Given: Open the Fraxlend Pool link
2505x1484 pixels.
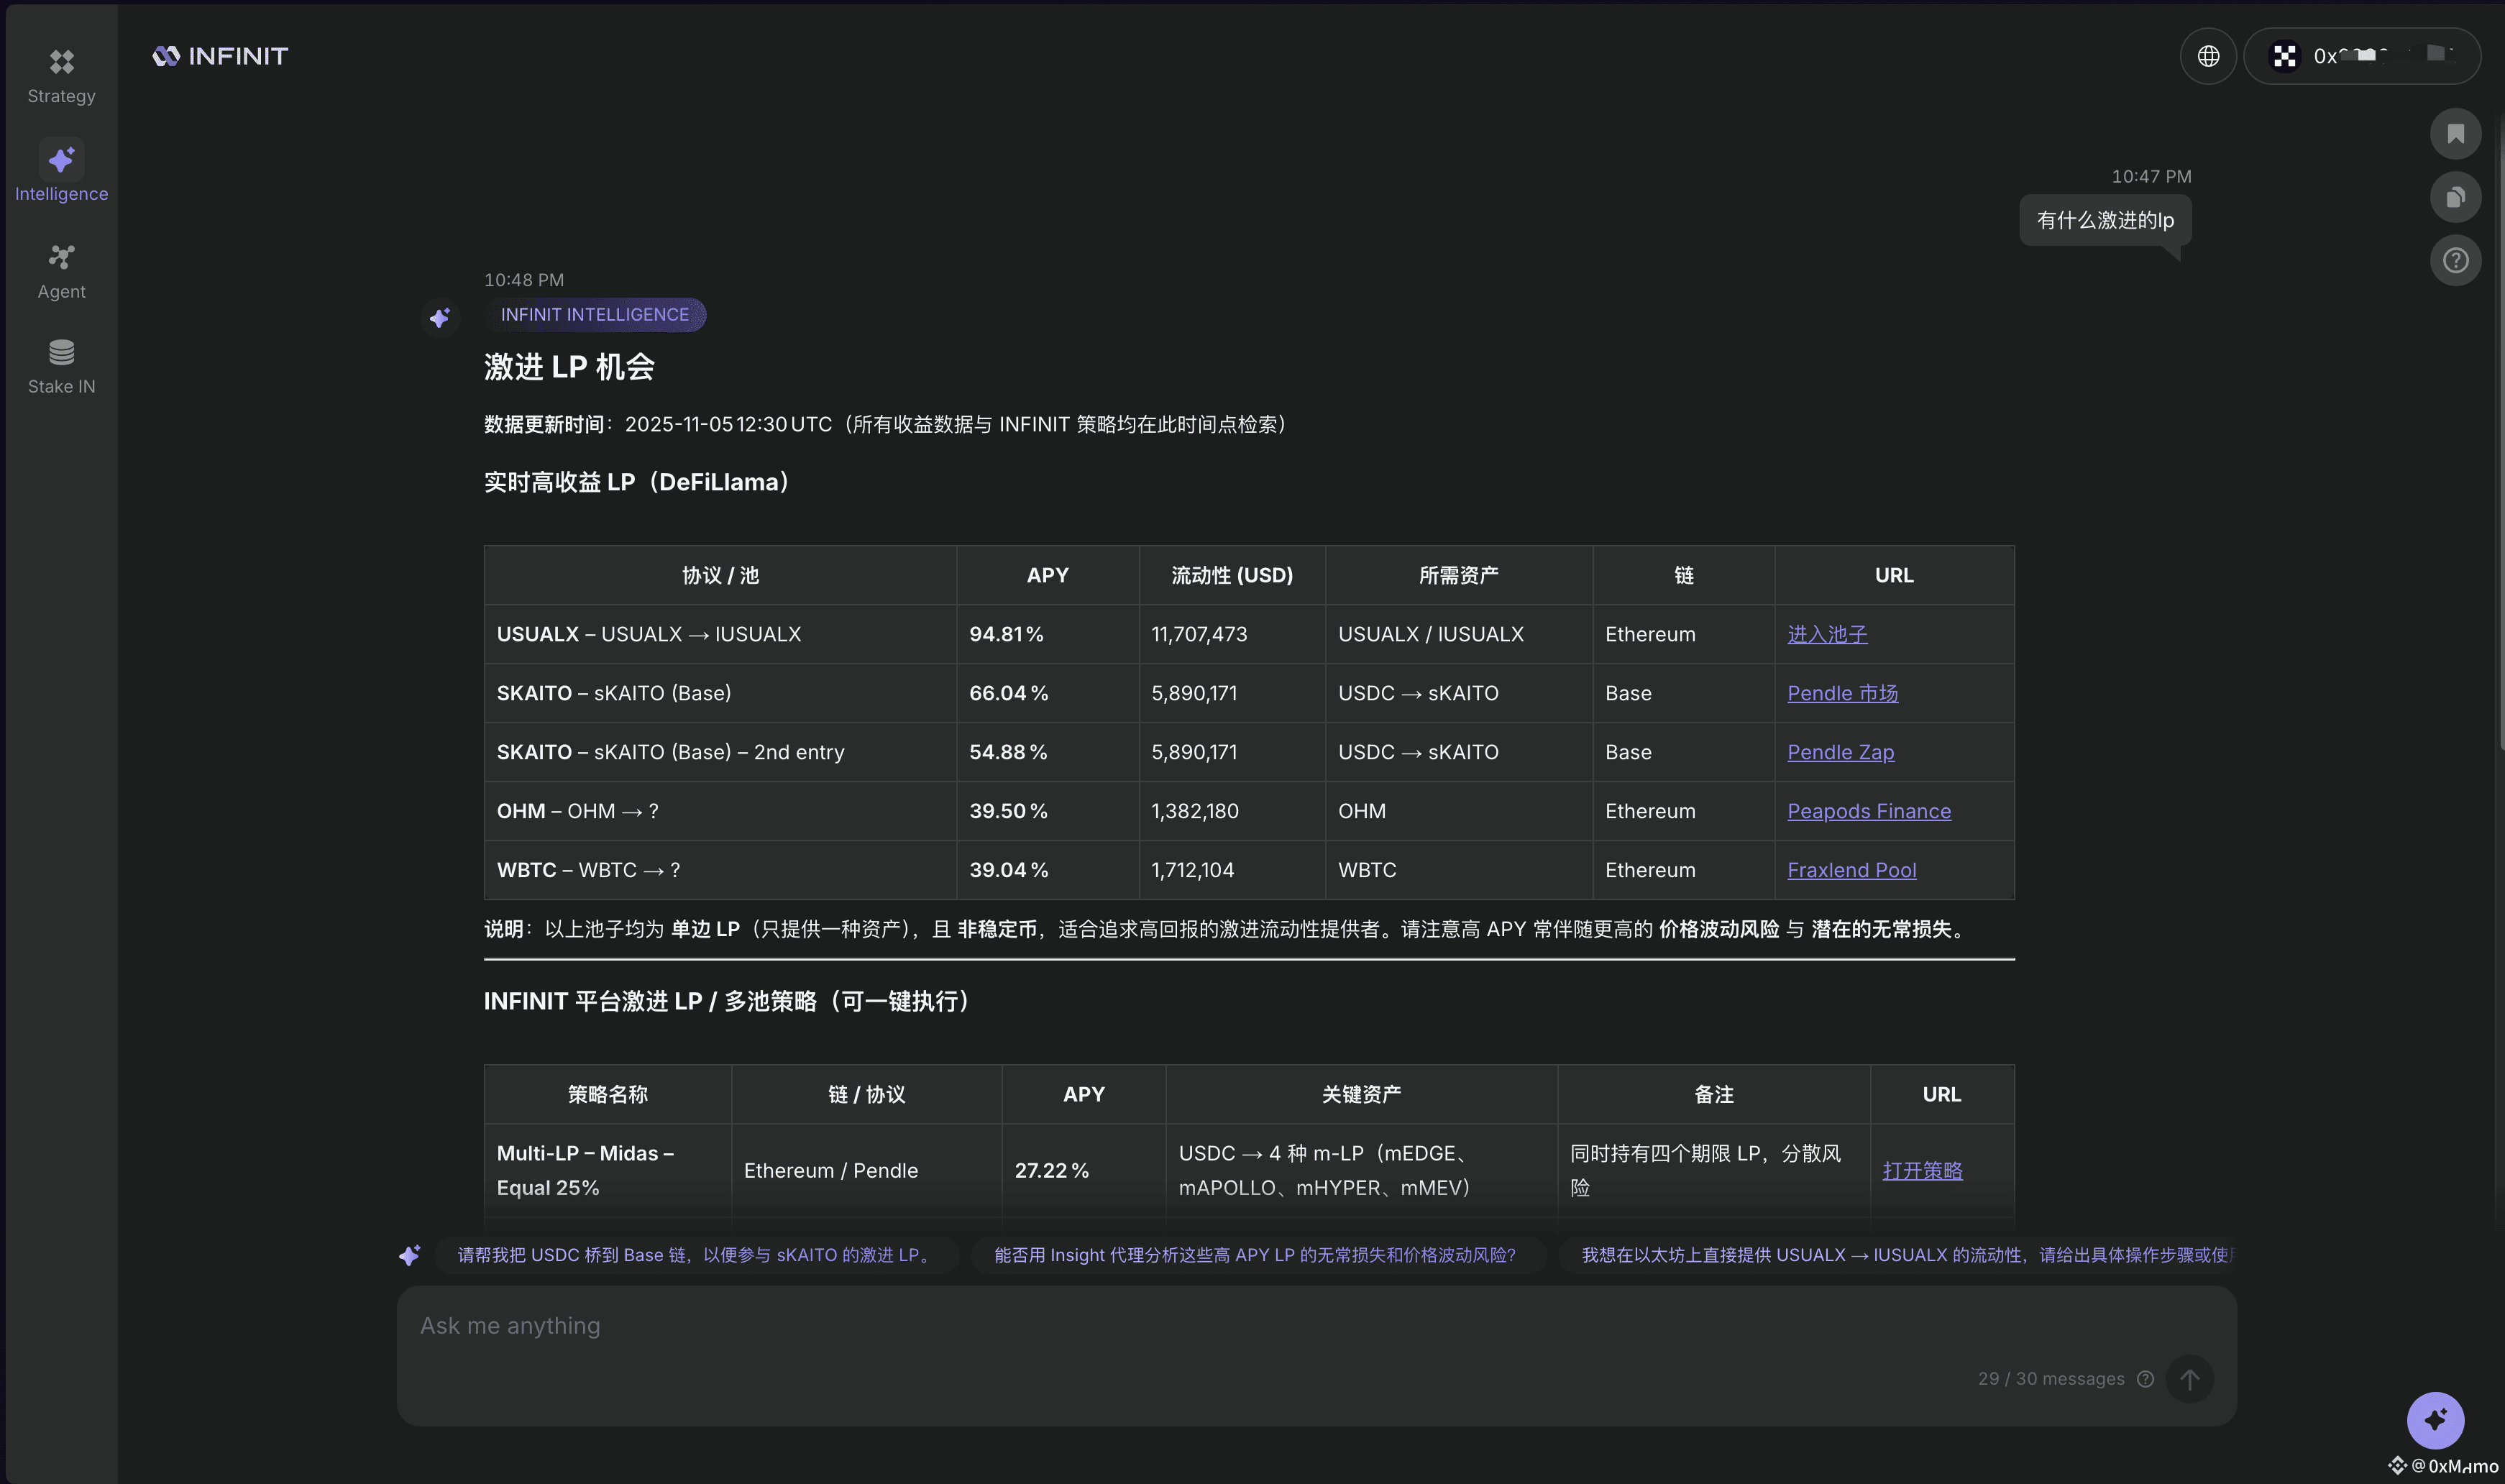Looking at the screenshot, I should [x=1851, y=870].
